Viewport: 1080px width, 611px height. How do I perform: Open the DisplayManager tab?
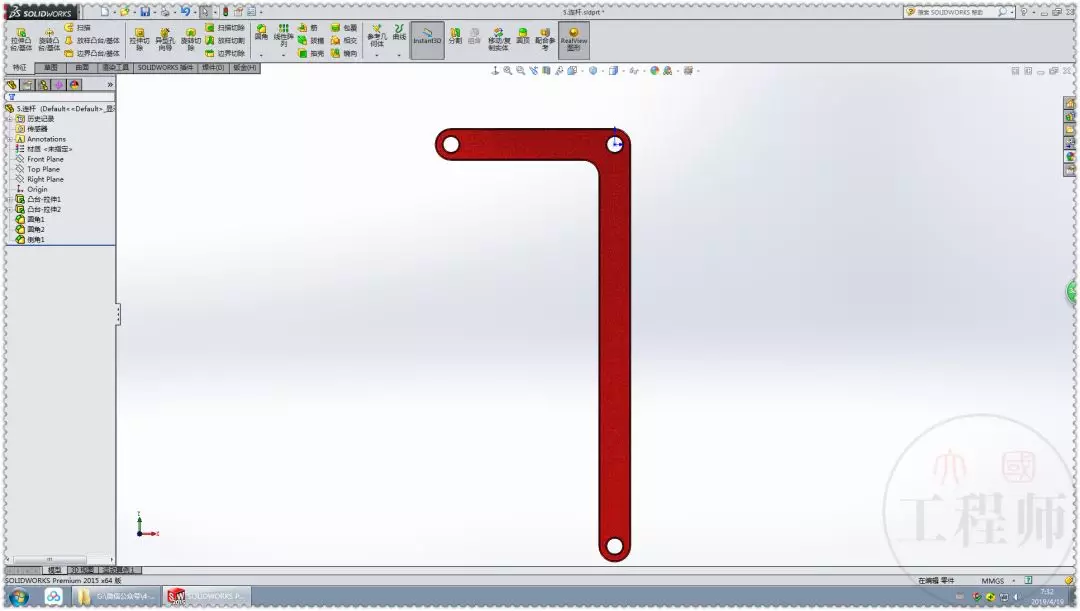(x=75, y=85)
